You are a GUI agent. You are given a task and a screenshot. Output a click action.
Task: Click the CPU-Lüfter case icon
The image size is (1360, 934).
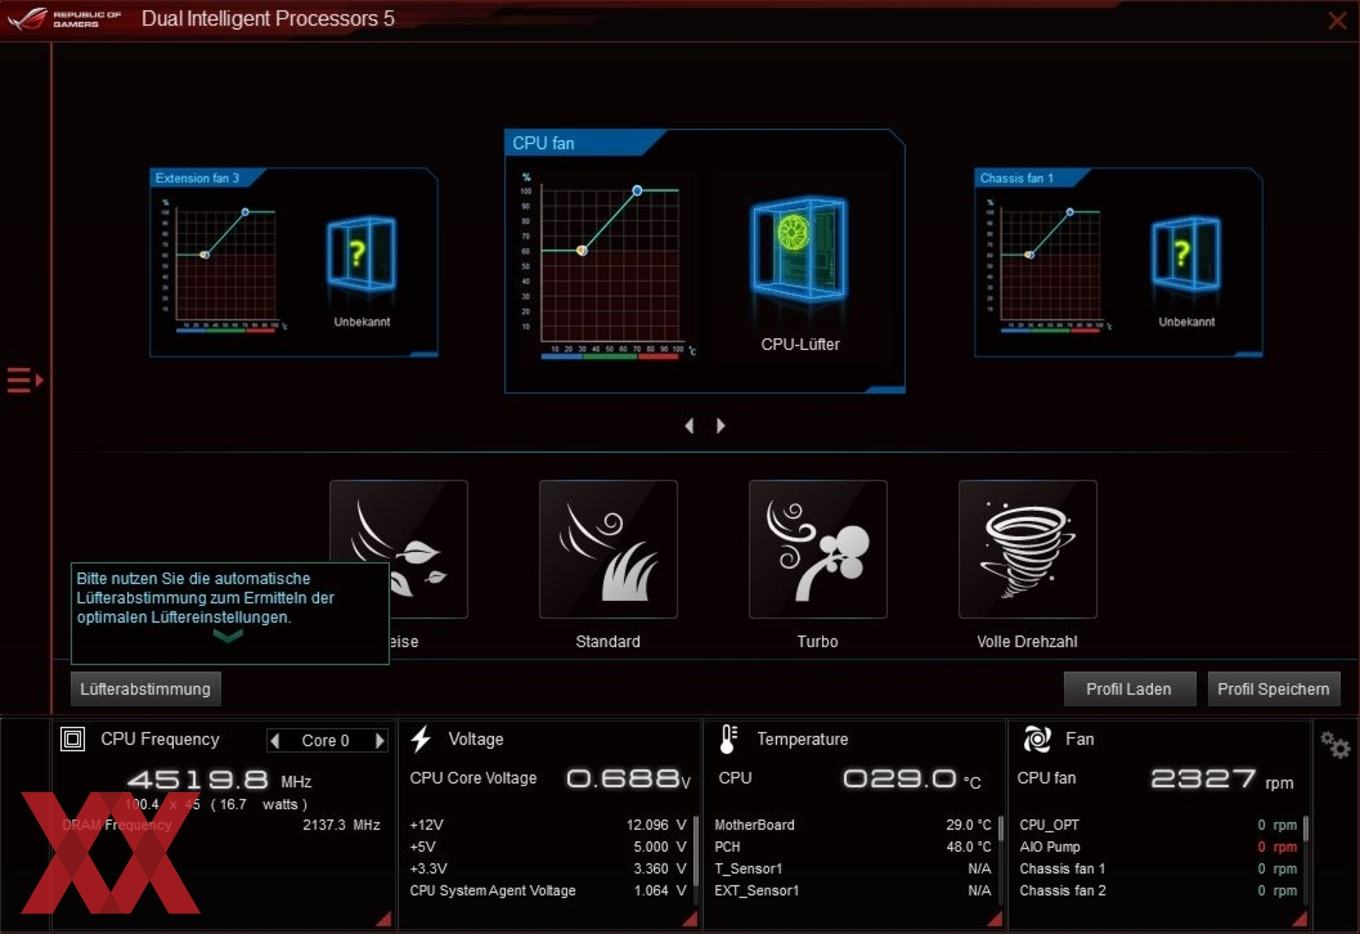point(799,249)
